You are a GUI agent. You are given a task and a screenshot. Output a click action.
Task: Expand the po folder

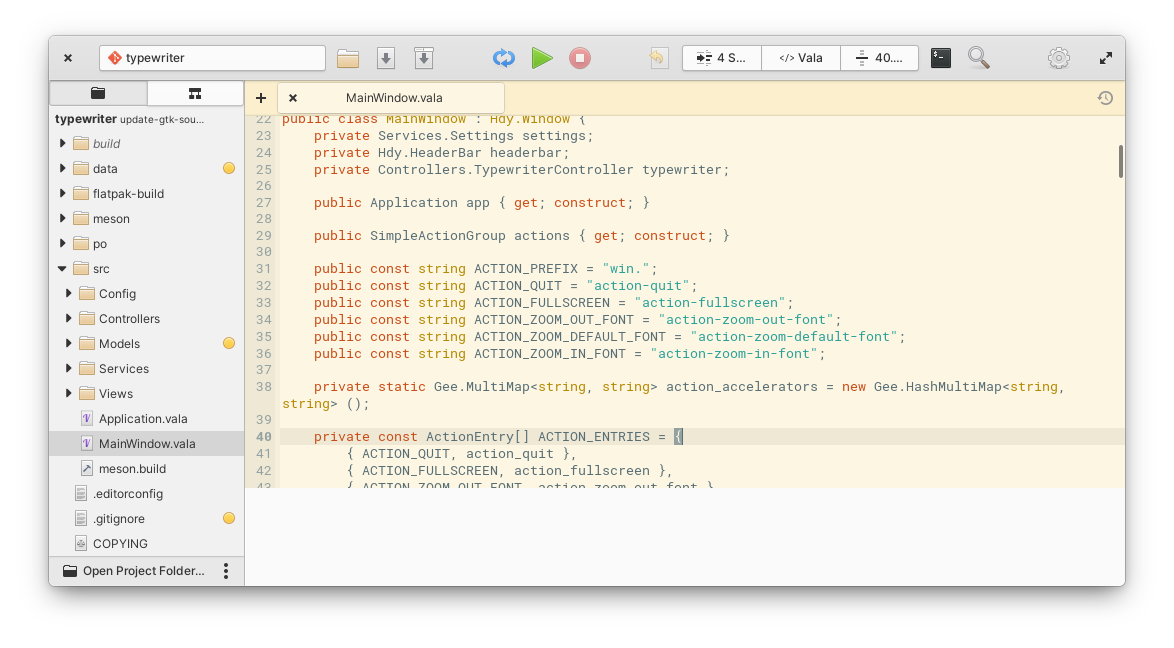[x=62, y=243]
